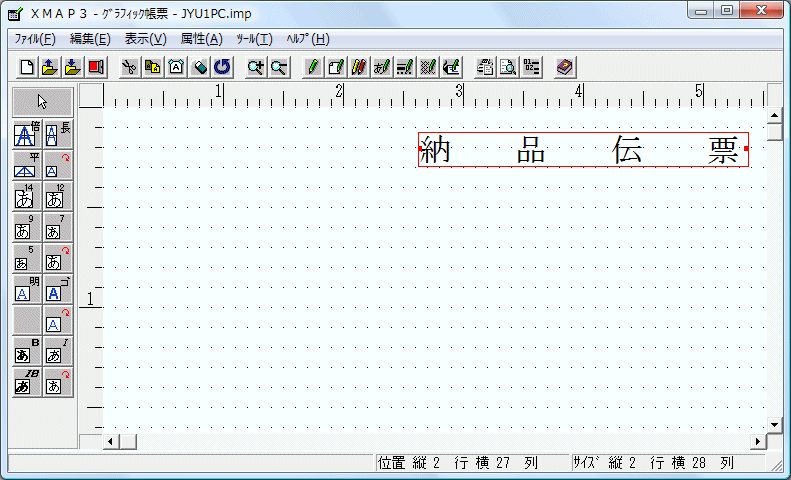Apply tall 長 character attribute

coord(58,134)
